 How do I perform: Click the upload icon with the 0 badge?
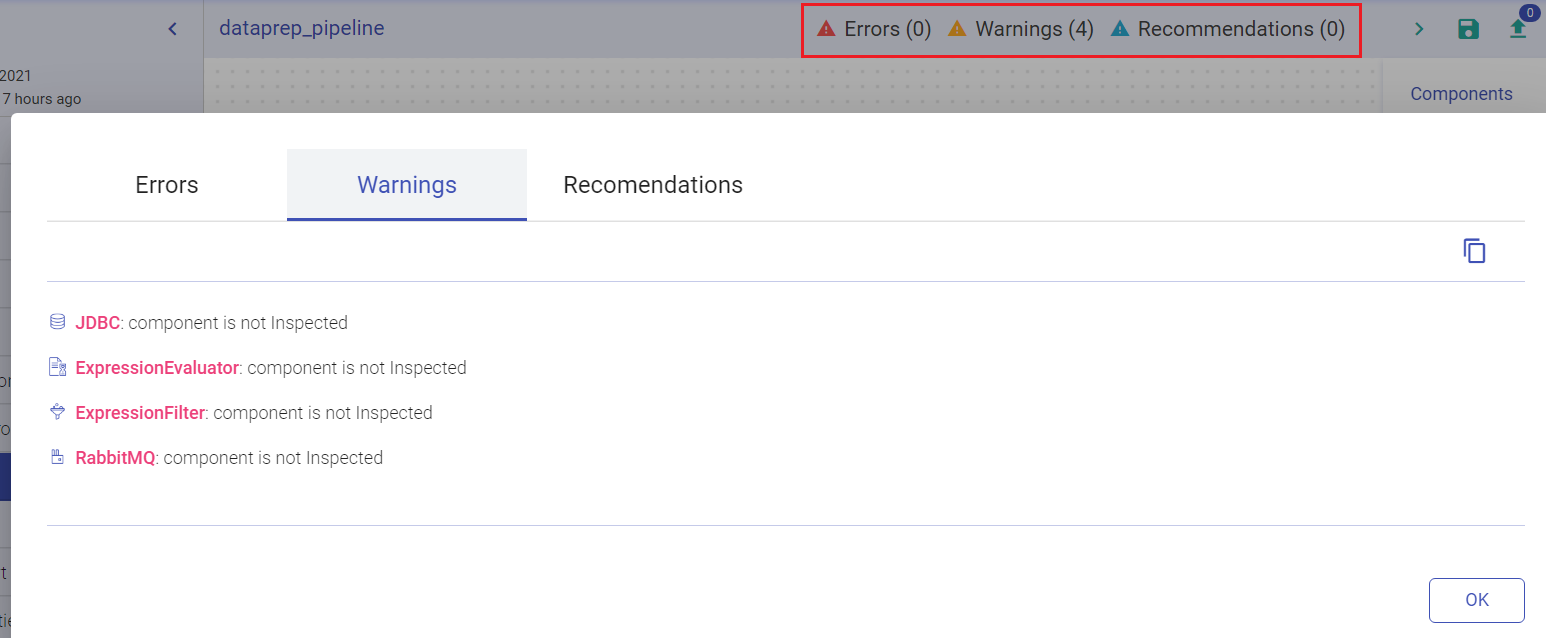1518,29
